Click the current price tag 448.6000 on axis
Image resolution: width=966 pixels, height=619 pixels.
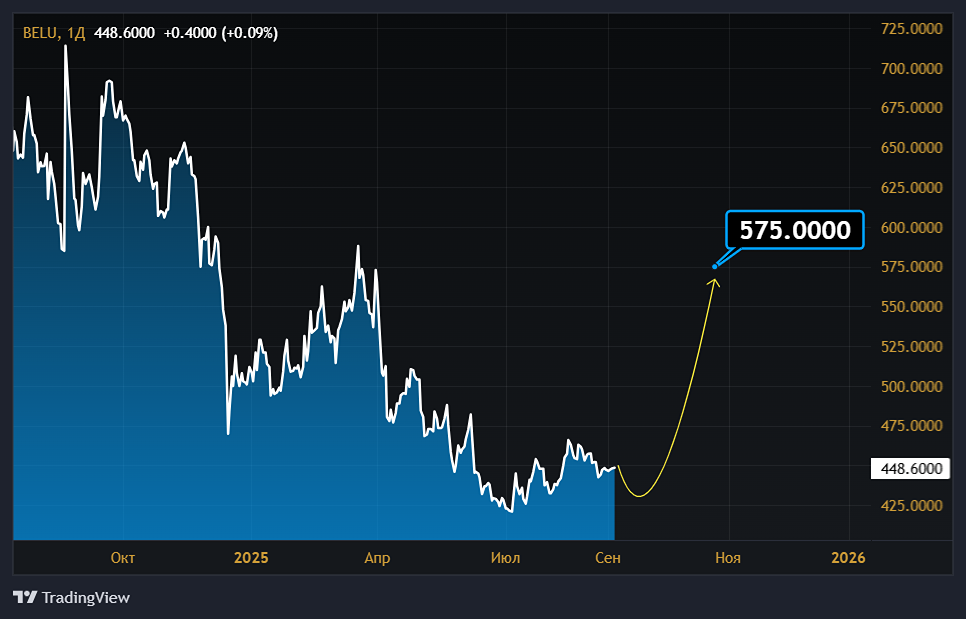tap(910, 469)
